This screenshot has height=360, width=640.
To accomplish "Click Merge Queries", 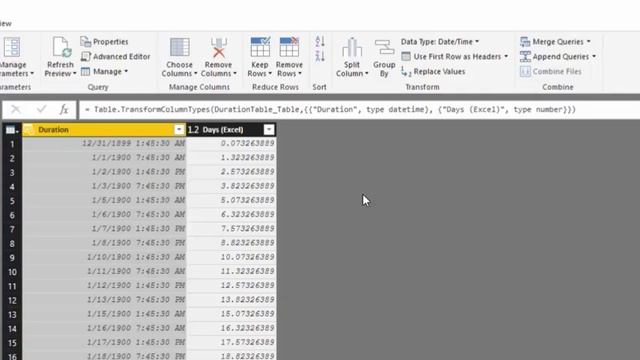I will click(553, 42).
